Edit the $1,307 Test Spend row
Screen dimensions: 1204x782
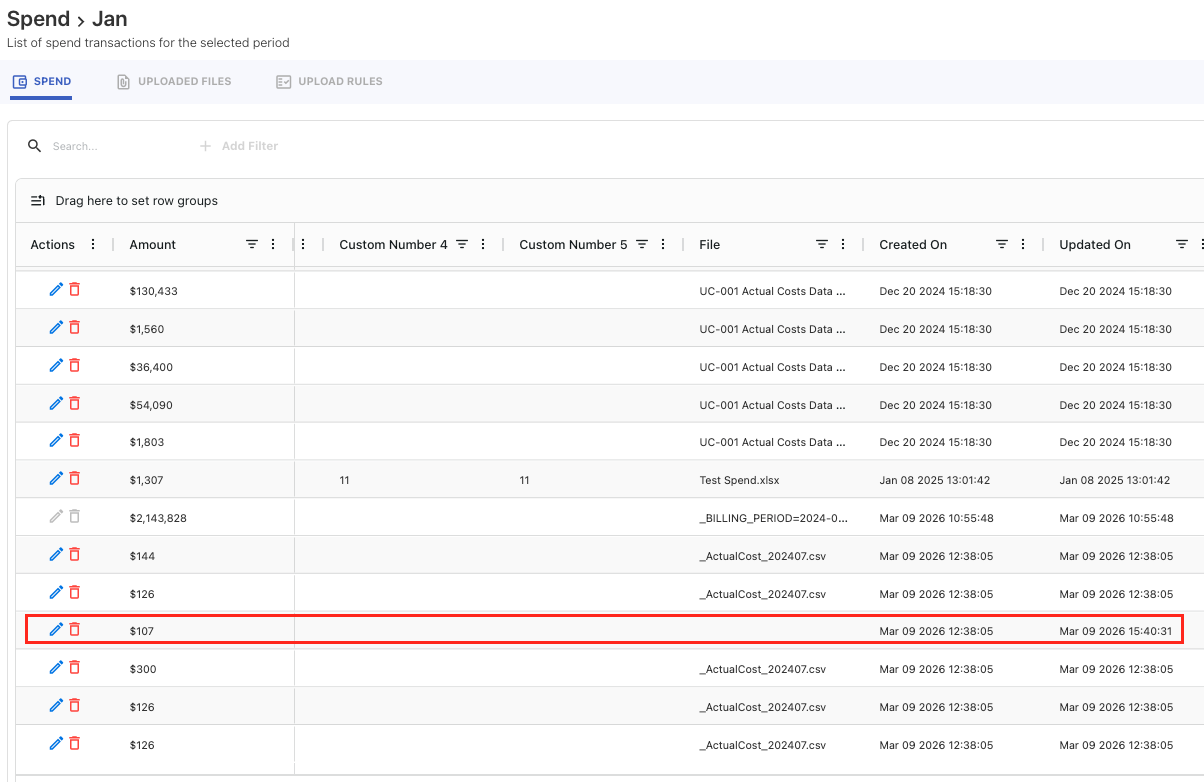point(56,479)
